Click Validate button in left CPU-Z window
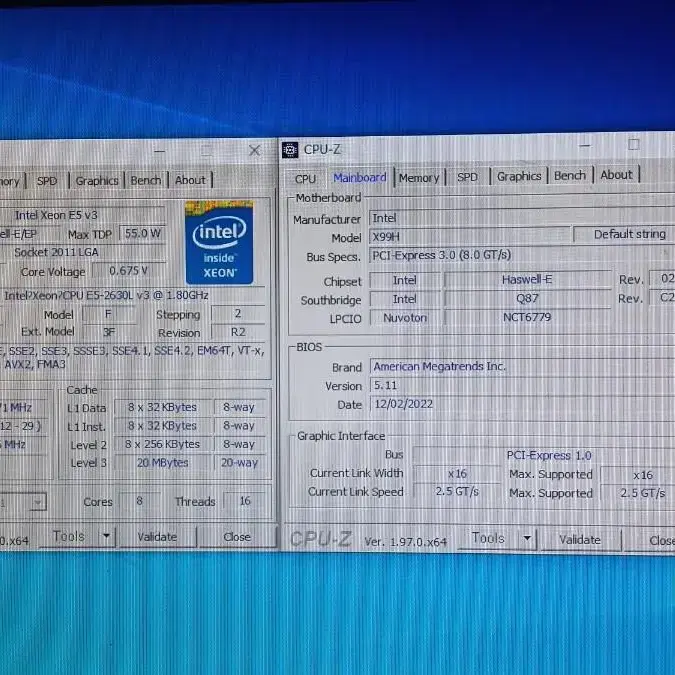 tap(157, 537)
